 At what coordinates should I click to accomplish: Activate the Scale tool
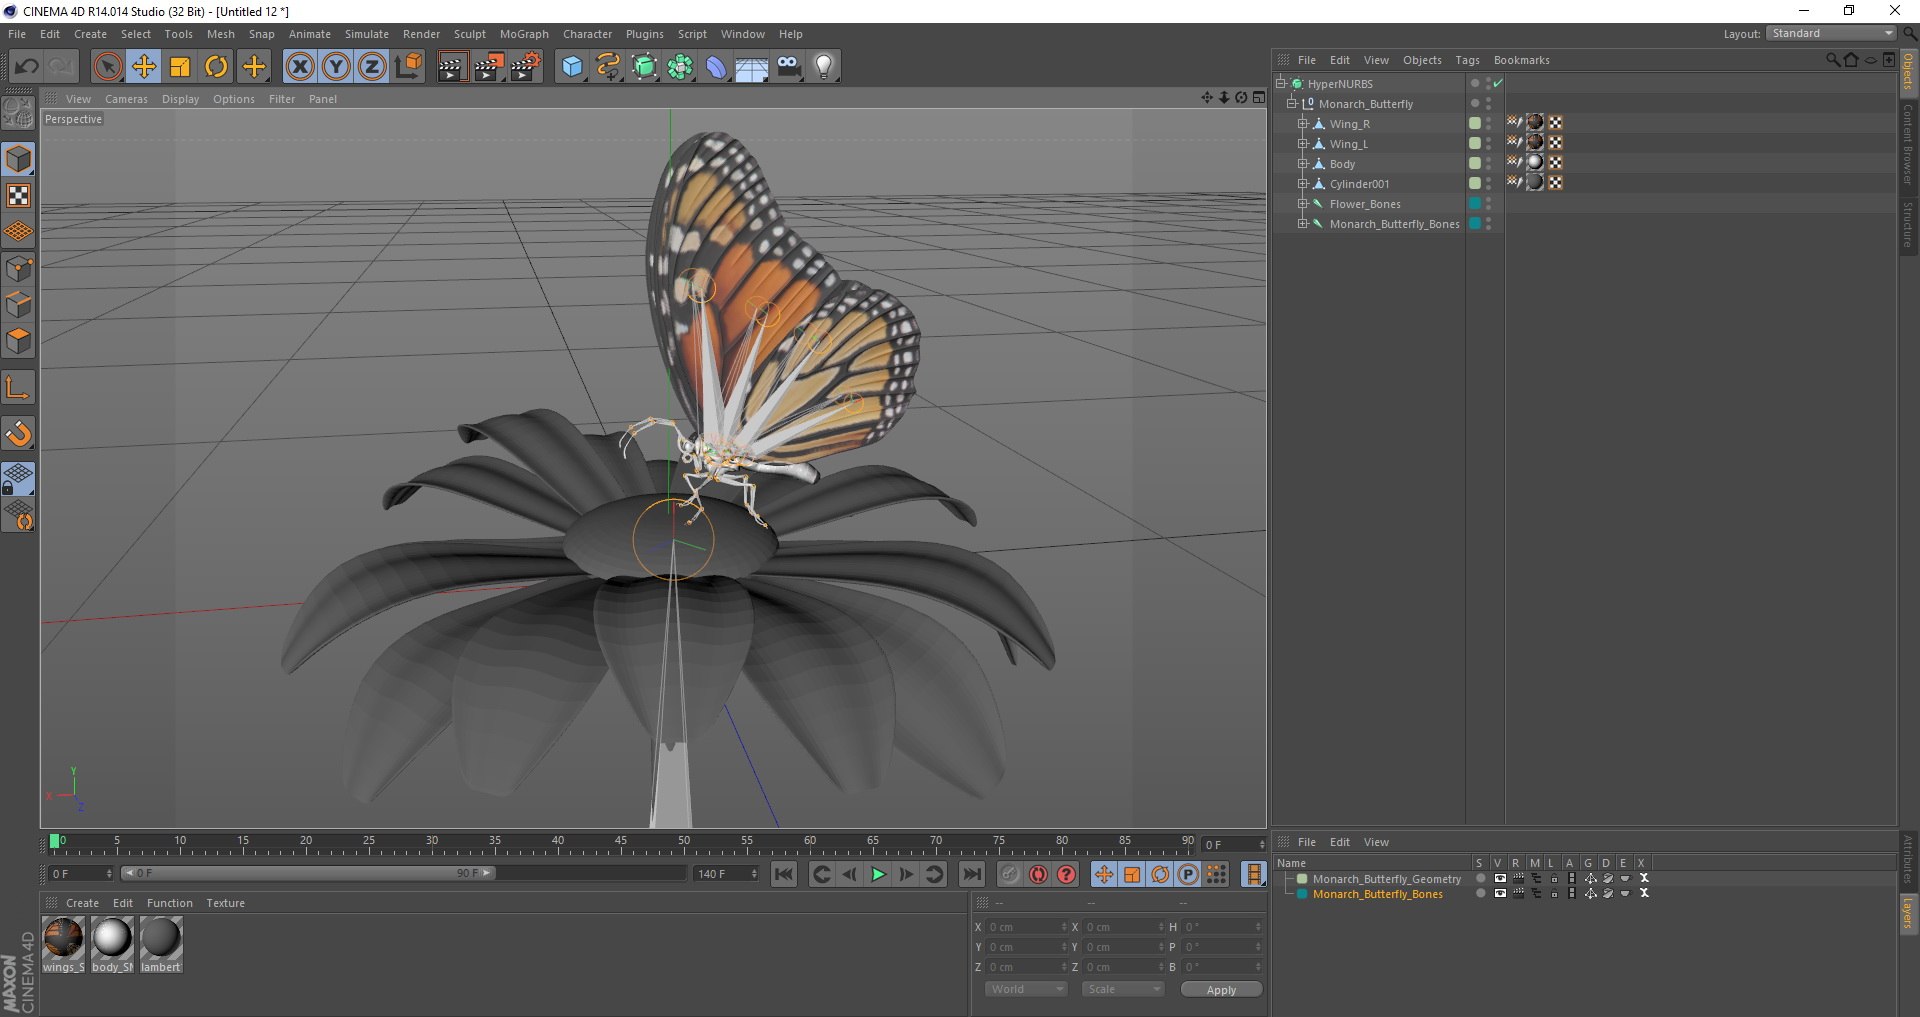point(180,67)
